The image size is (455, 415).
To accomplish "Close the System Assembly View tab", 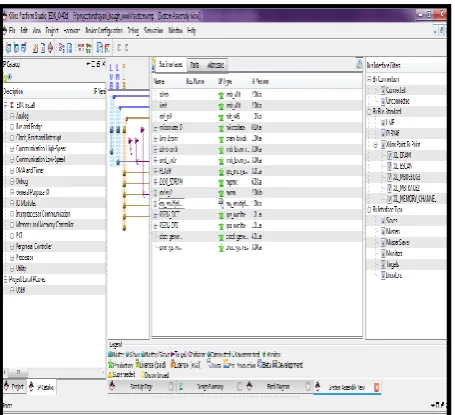I will (x=377, y=387).
